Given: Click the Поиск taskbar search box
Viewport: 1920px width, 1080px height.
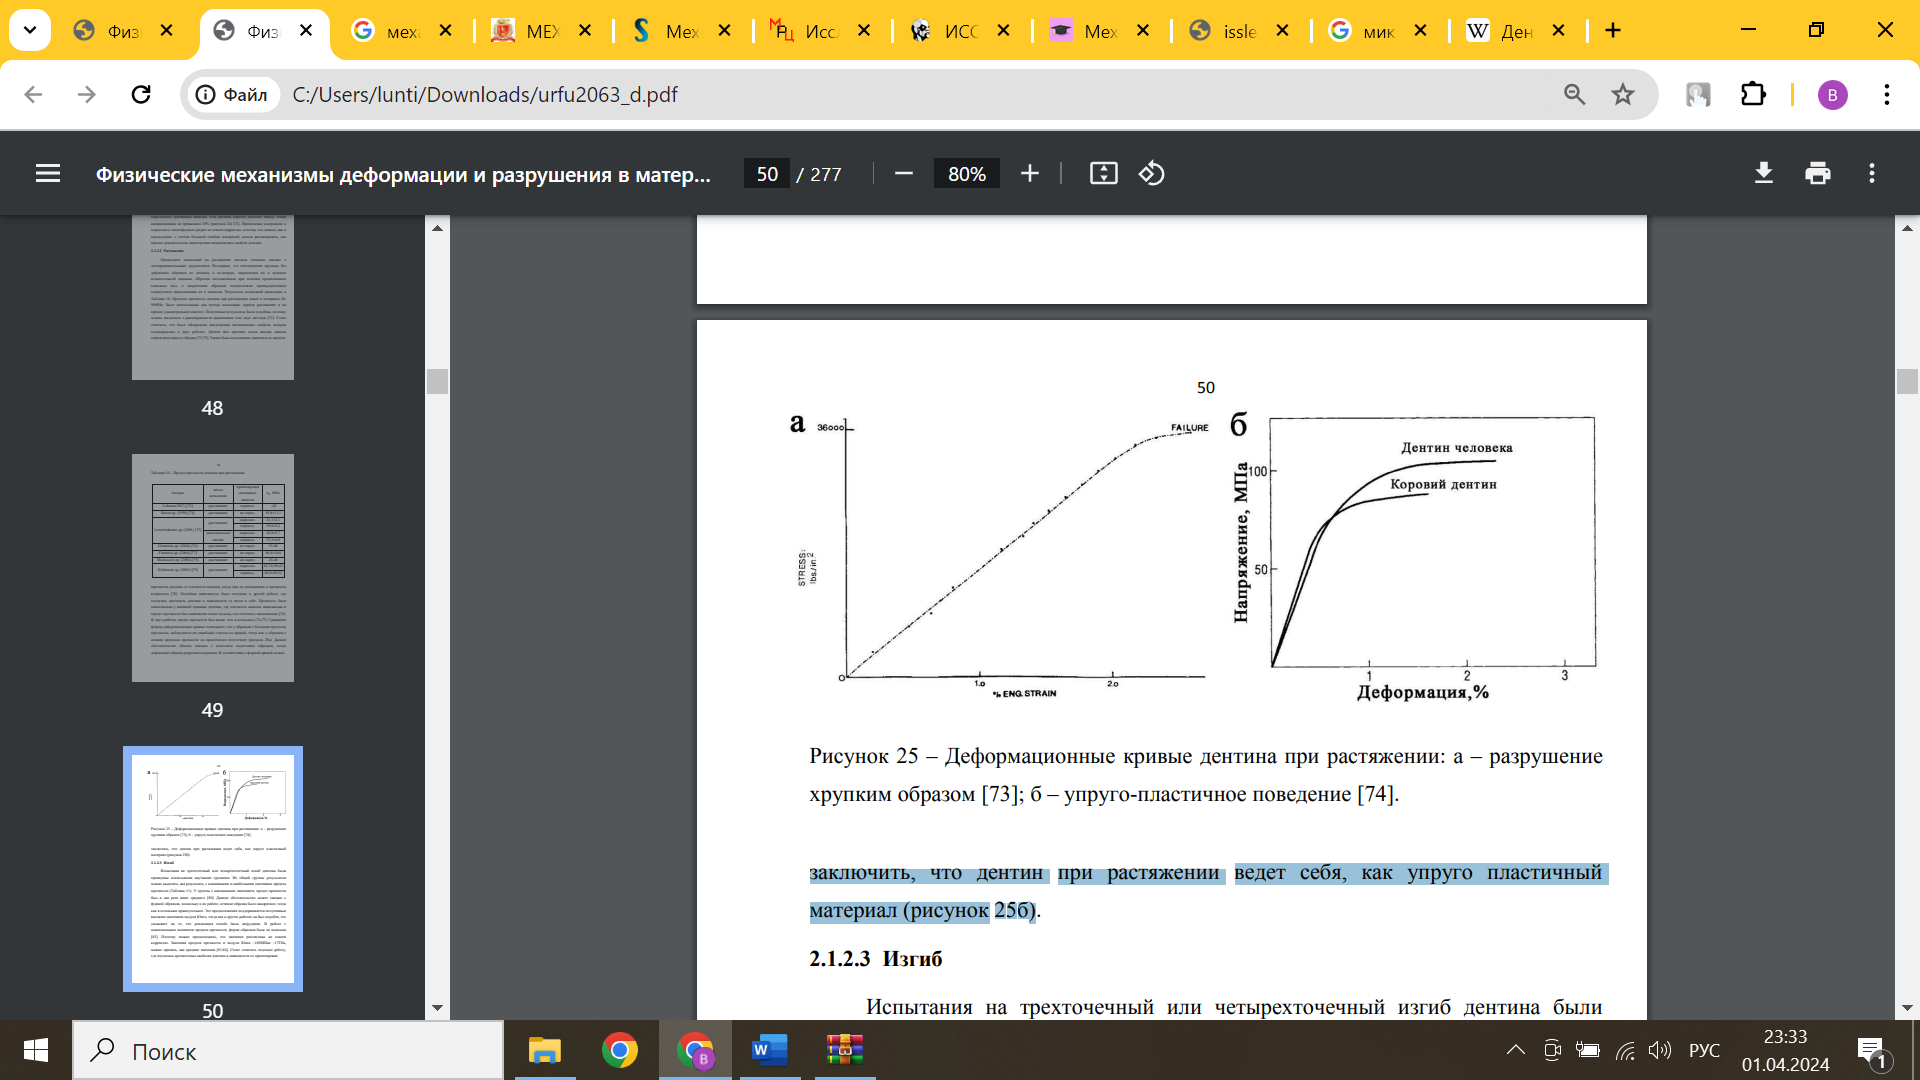Looking at the screenshot, I should [x=288, y=1050].
